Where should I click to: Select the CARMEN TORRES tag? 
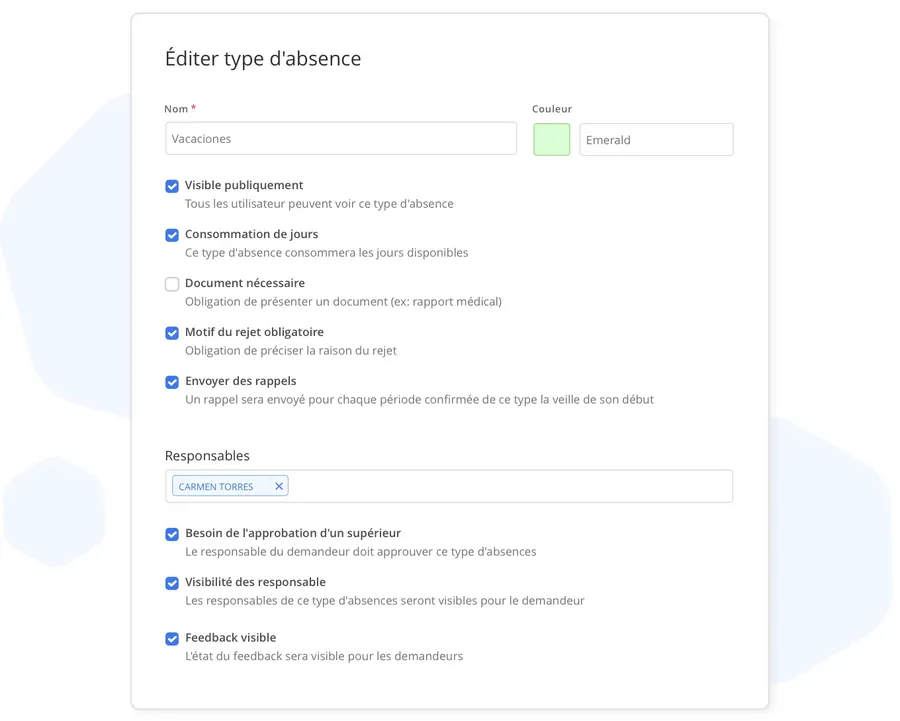pyautogui.click(x=217, y=487)
